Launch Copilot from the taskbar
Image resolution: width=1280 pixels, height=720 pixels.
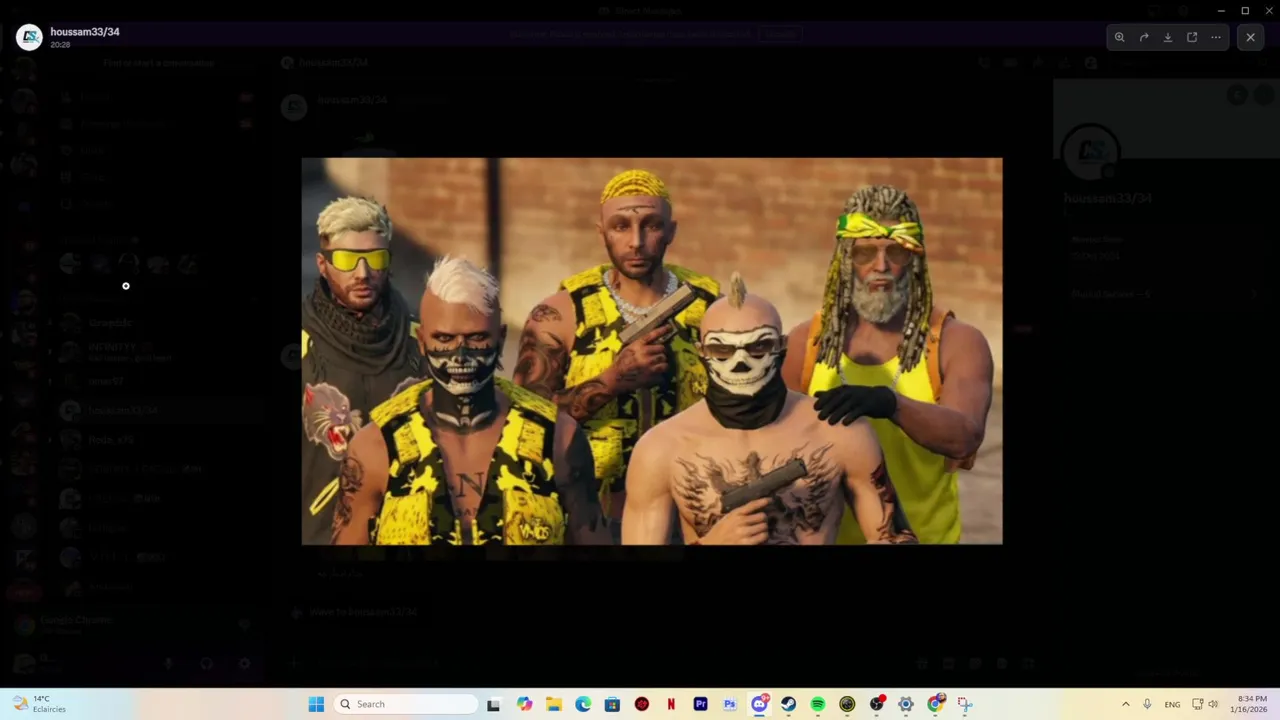tap(524, 704)
